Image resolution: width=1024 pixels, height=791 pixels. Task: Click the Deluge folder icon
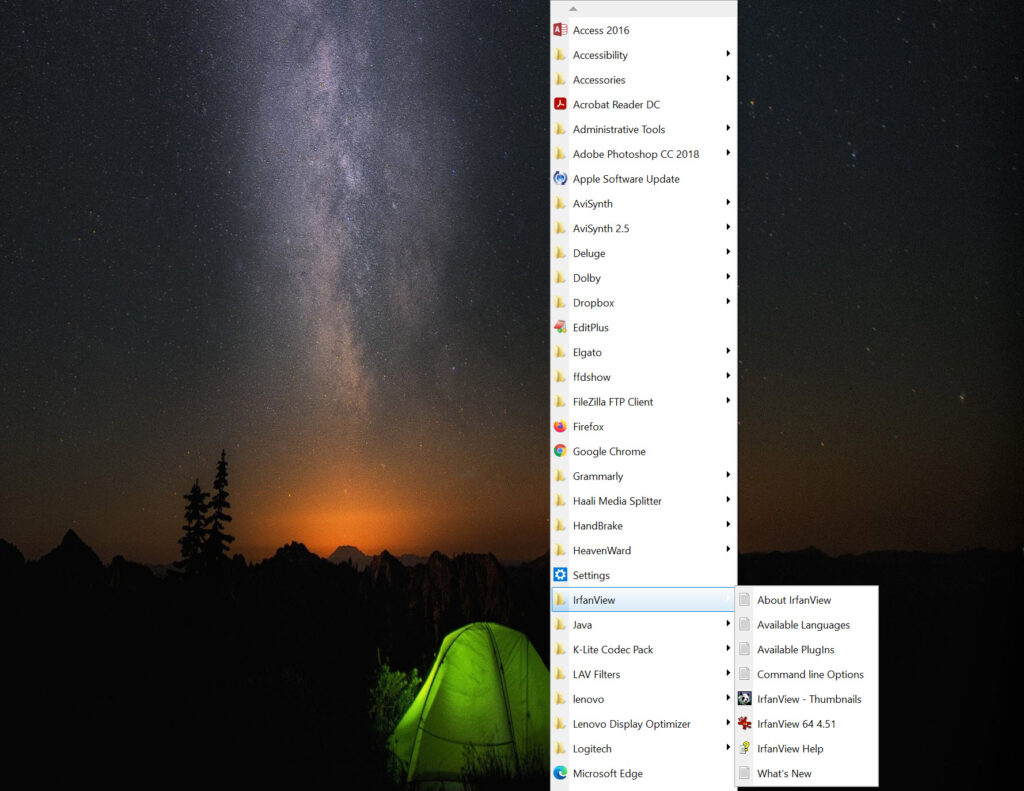[x=560, y=253]
